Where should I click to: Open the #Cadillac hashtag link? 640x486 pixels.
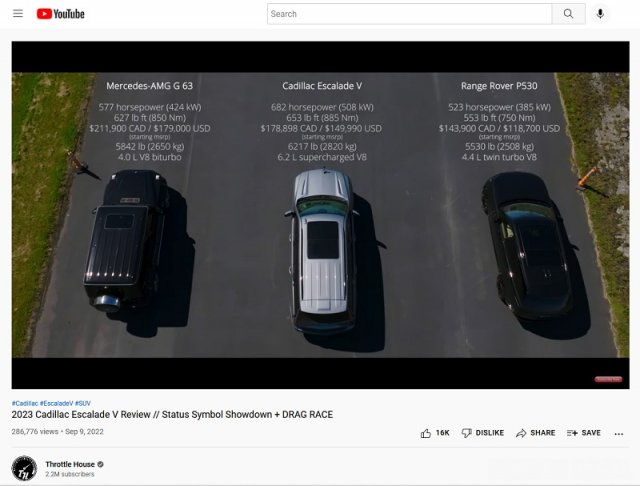(x=25, y=403)
